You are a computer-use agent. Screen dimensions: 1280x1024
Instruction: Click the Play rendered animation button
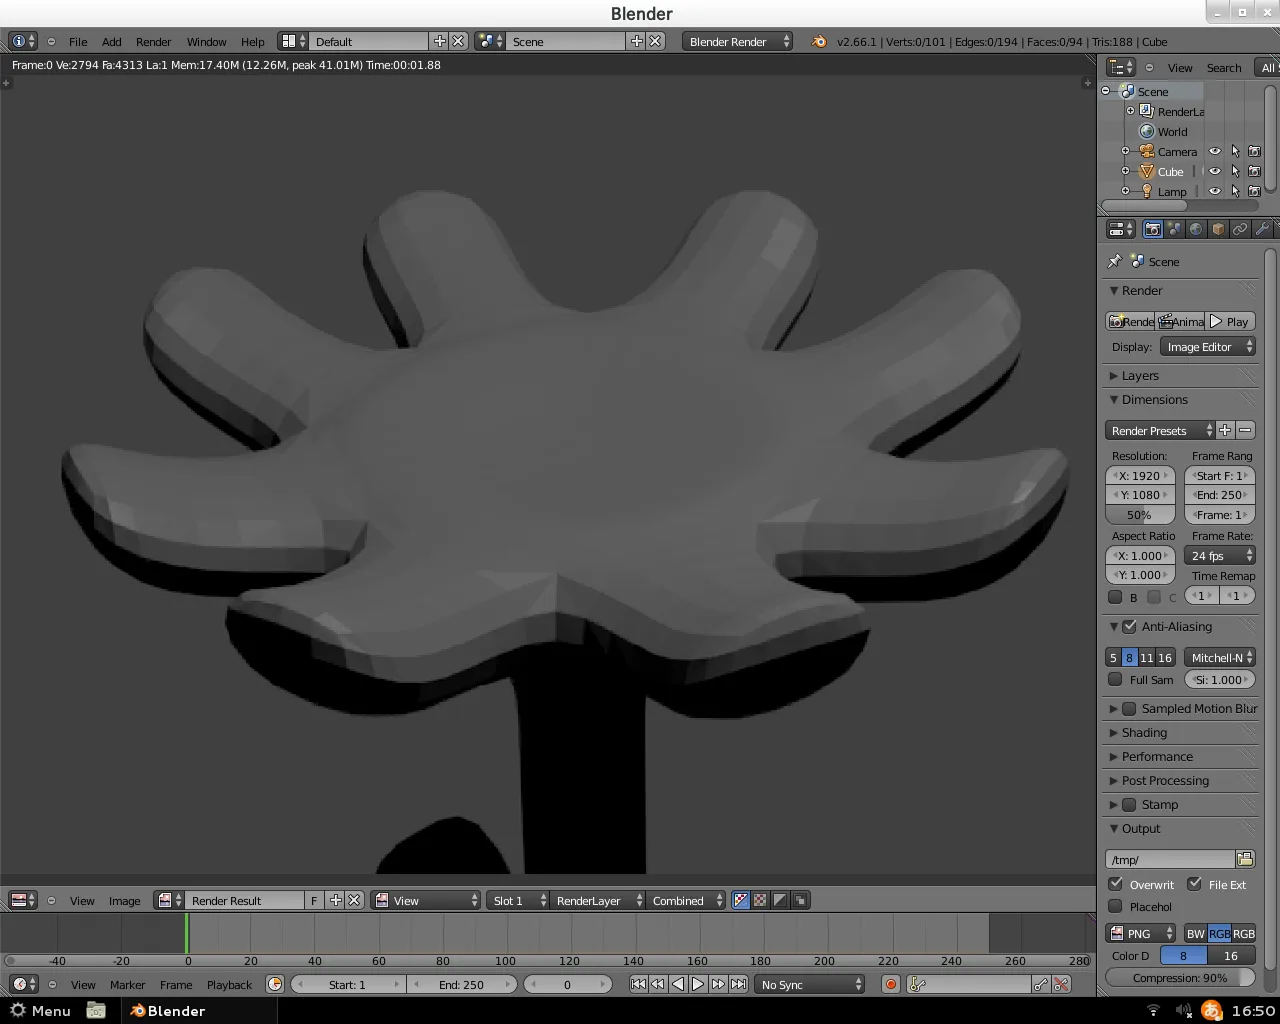[x=1230, y=322]
